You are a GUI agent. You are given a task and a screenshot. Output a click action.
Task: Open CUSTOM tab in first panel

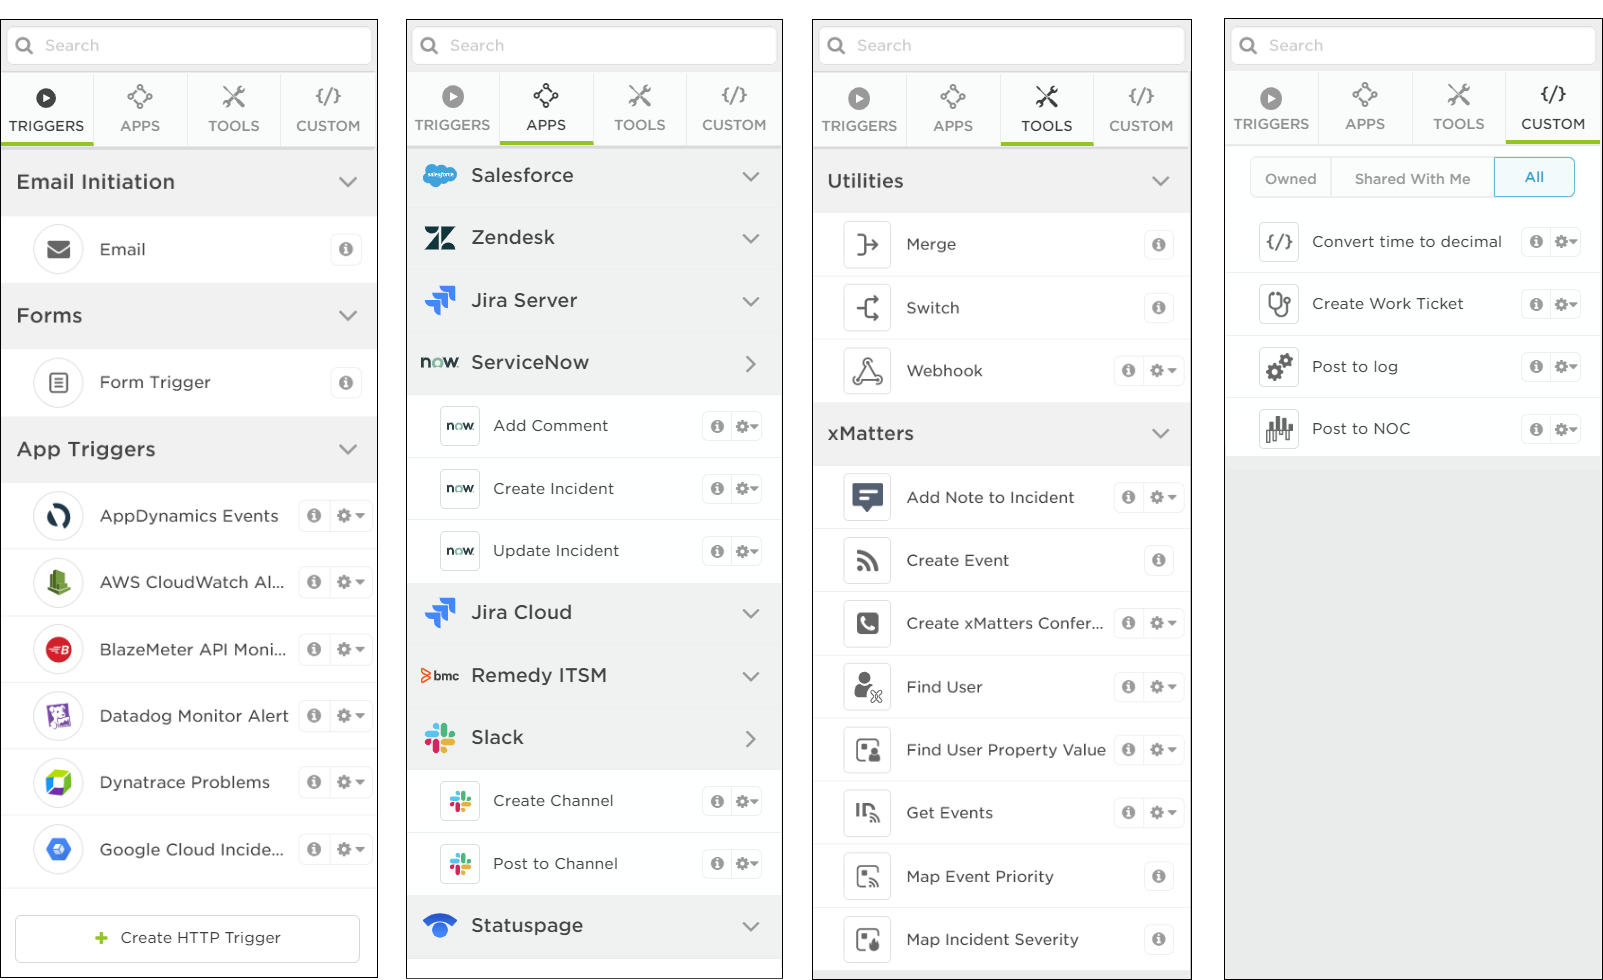click(x=328, y=110)
